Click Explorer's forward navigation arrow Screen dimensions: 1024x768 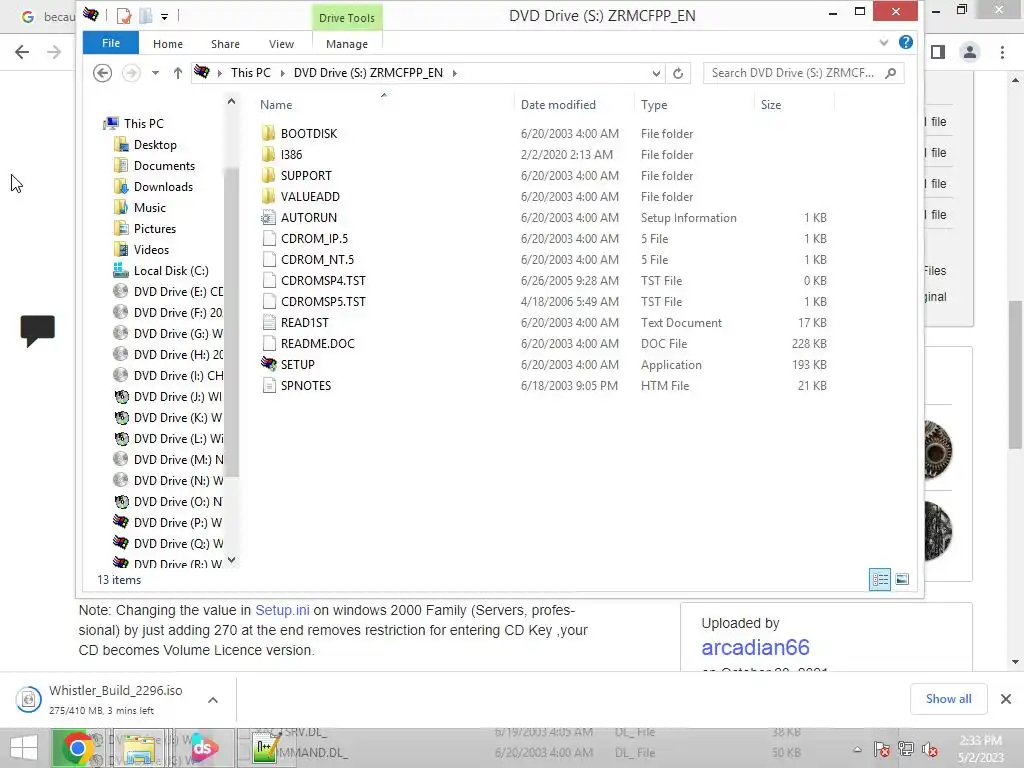click(131, 72)
